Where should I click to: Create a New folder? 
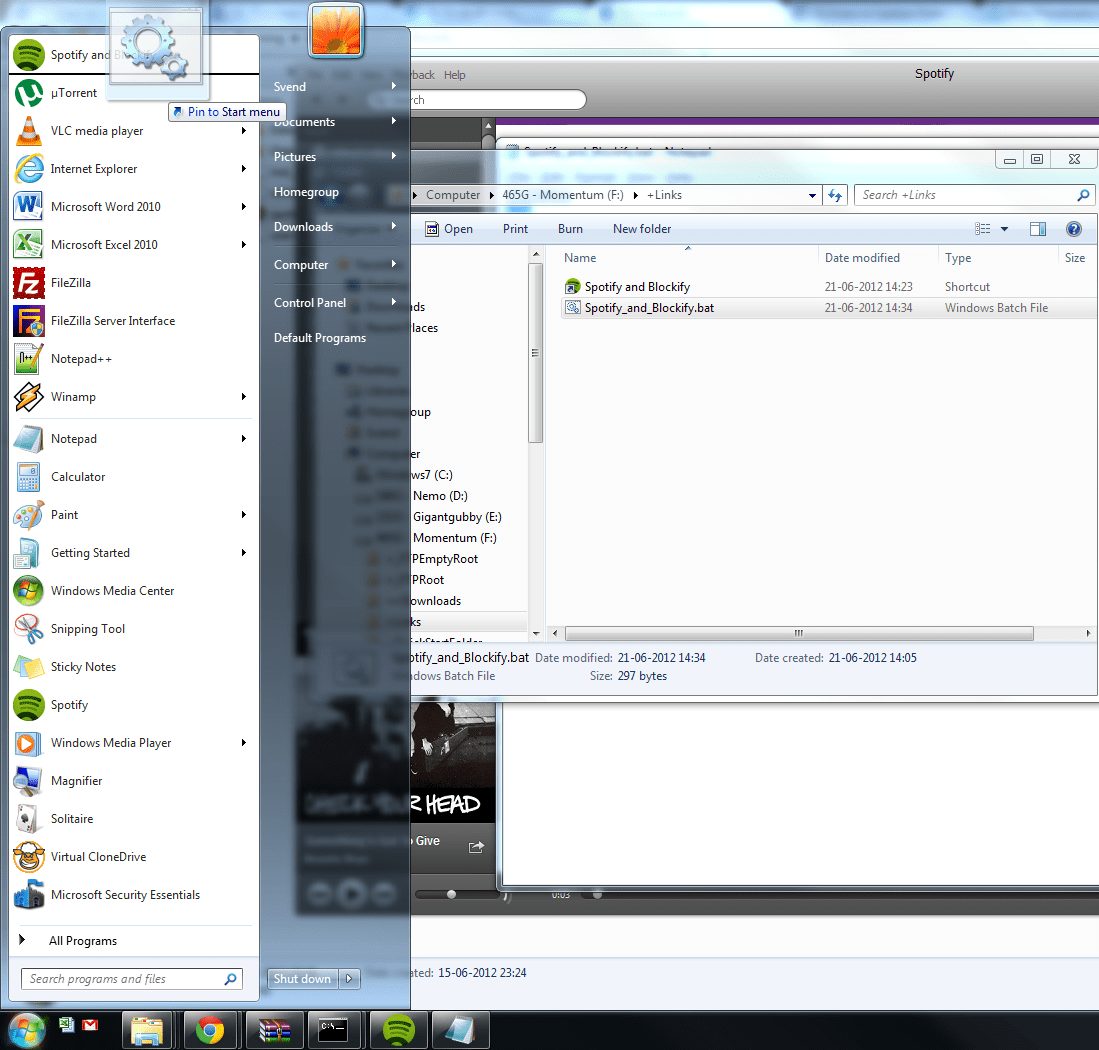click(x=641, y=229)
